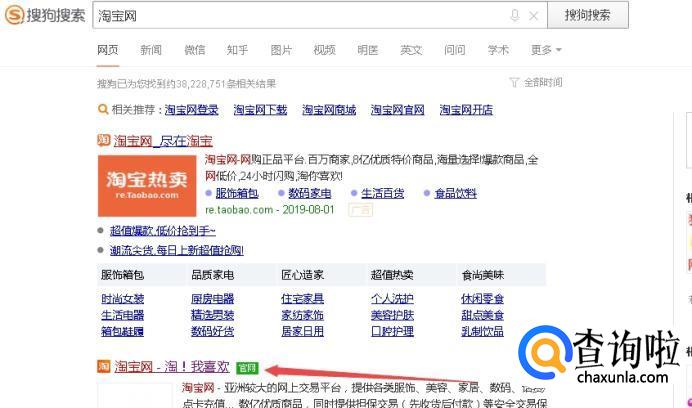The height and width of the screenshot is (408, 692).
Task: Open the 精选男装 link
Action: (213, 315)
